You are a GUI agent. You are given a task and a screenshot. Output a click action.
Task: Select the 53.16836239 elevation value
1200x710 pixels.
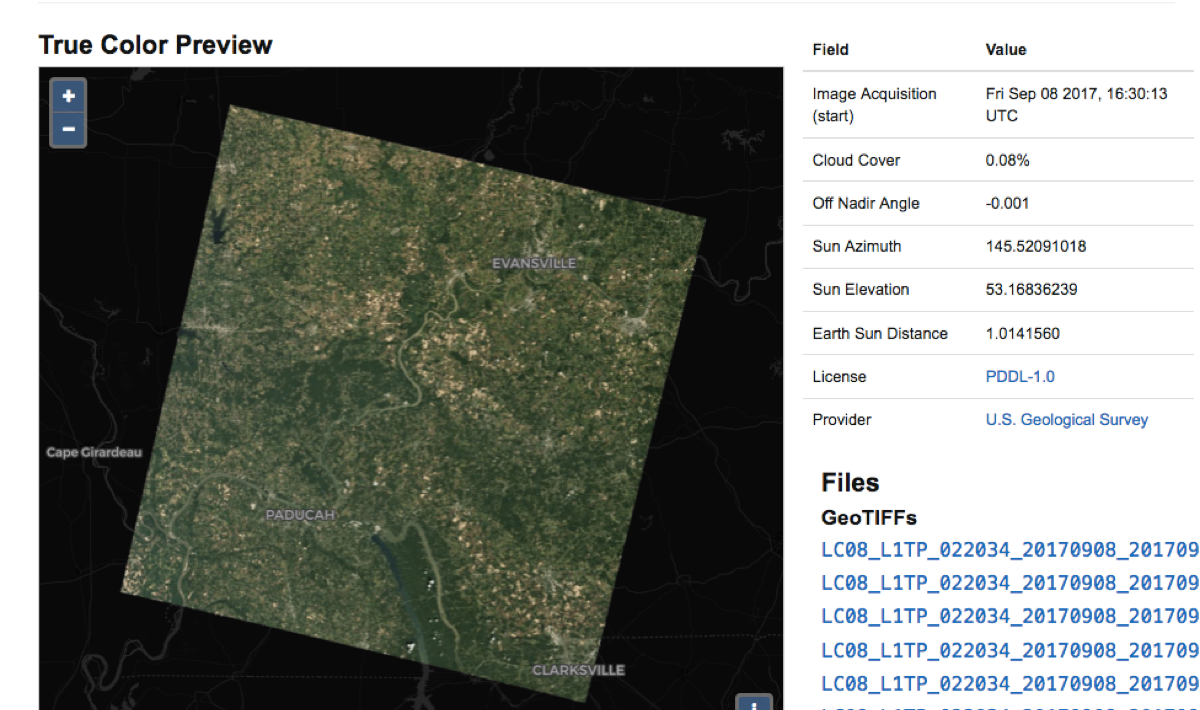point(1032,290)
